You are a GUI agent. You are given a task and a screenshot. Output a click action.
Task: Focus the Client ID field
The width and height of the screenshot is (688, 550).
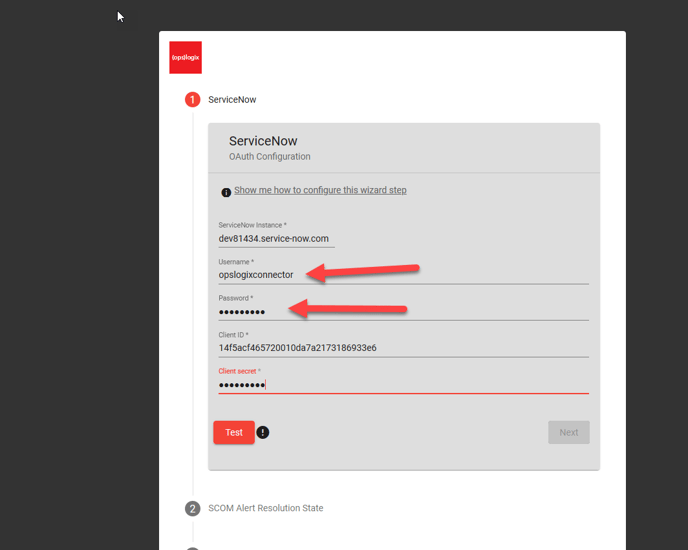(x=404, y=348)
